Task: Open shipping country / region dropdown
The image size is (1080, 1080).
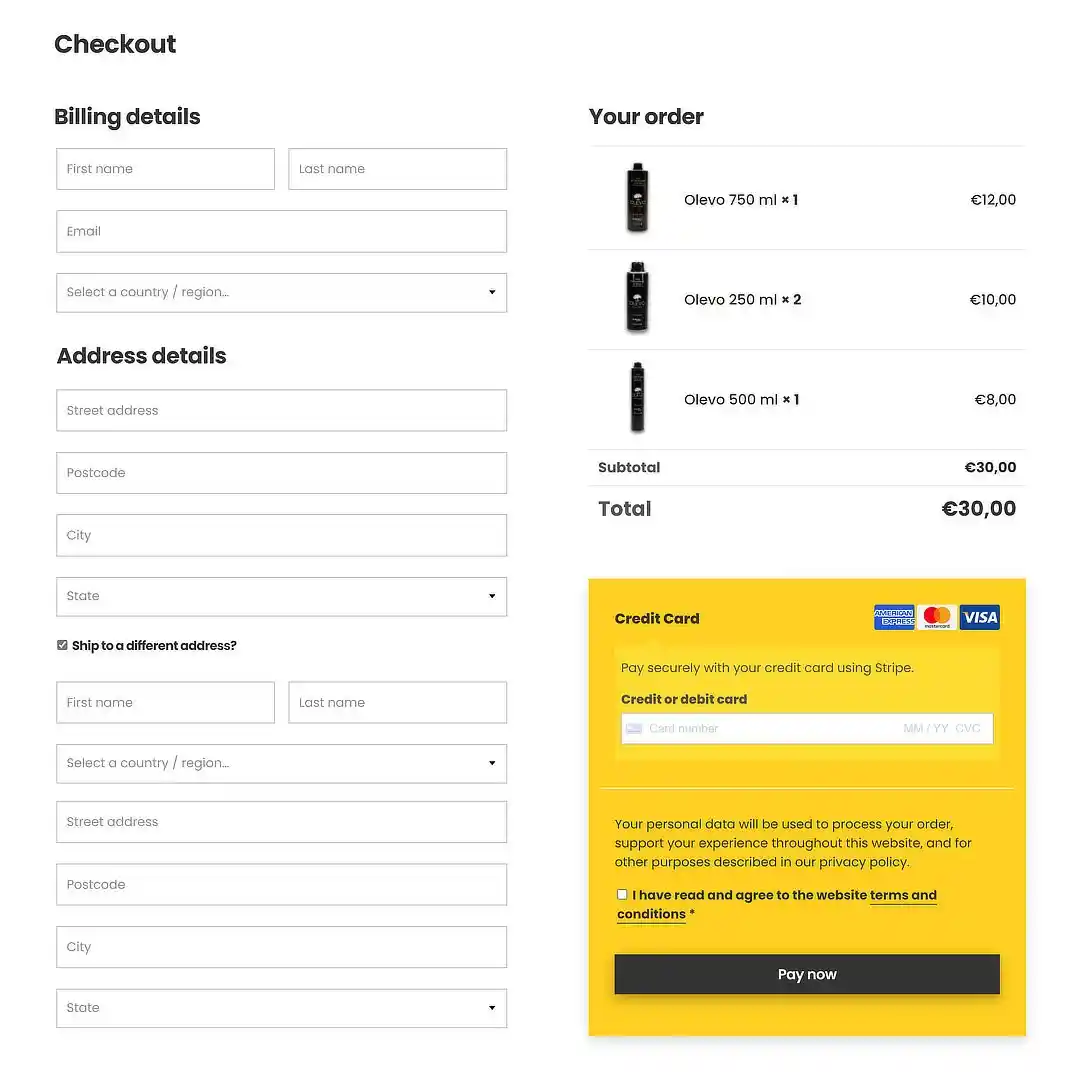Action: 282,763
